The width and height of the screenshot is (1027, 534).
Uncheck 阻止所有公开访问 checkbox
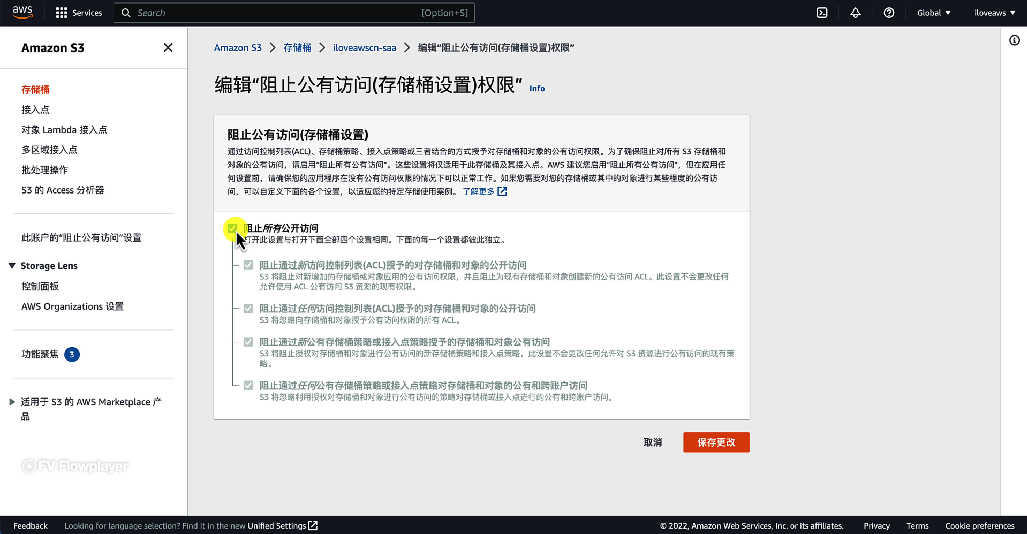pyautogui.click(x=233, y=228)
